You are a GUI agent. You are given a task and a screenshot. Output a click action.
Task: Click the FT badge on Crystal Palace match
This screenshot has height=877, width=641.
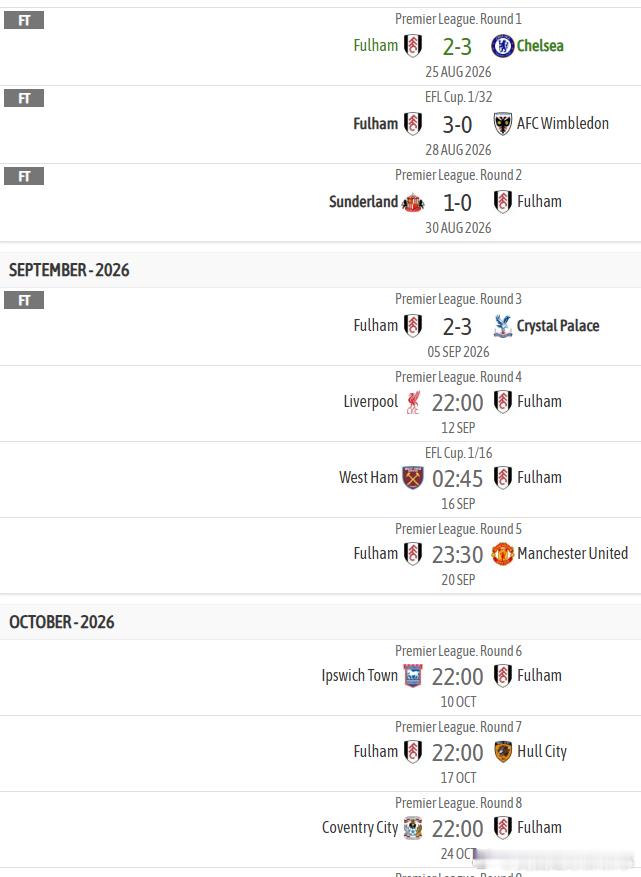point(24,300)
